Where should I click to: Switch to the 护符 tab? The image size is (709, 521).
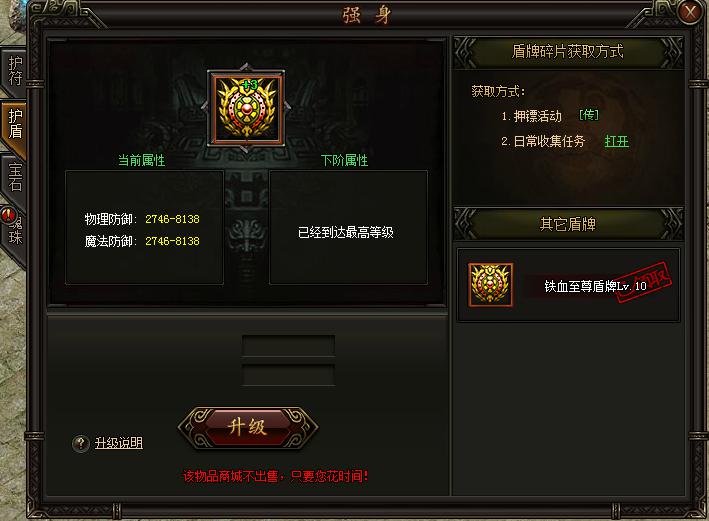click(x=14, y=71)
